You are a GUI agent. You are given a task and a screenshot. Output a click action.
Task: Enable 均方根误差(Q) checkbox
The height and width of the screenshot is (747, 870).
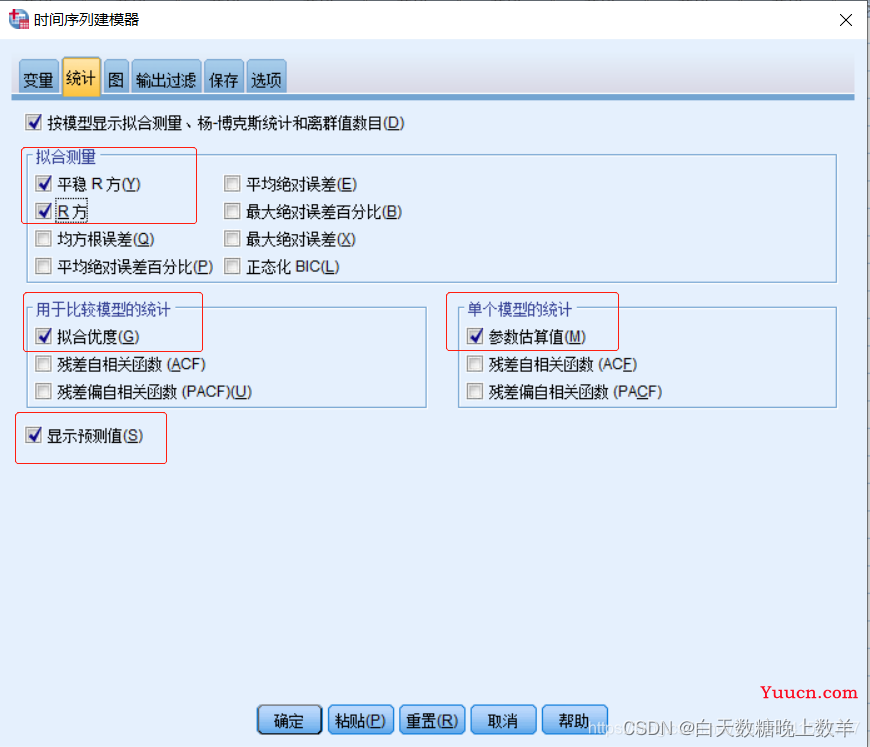pos(43,239)
